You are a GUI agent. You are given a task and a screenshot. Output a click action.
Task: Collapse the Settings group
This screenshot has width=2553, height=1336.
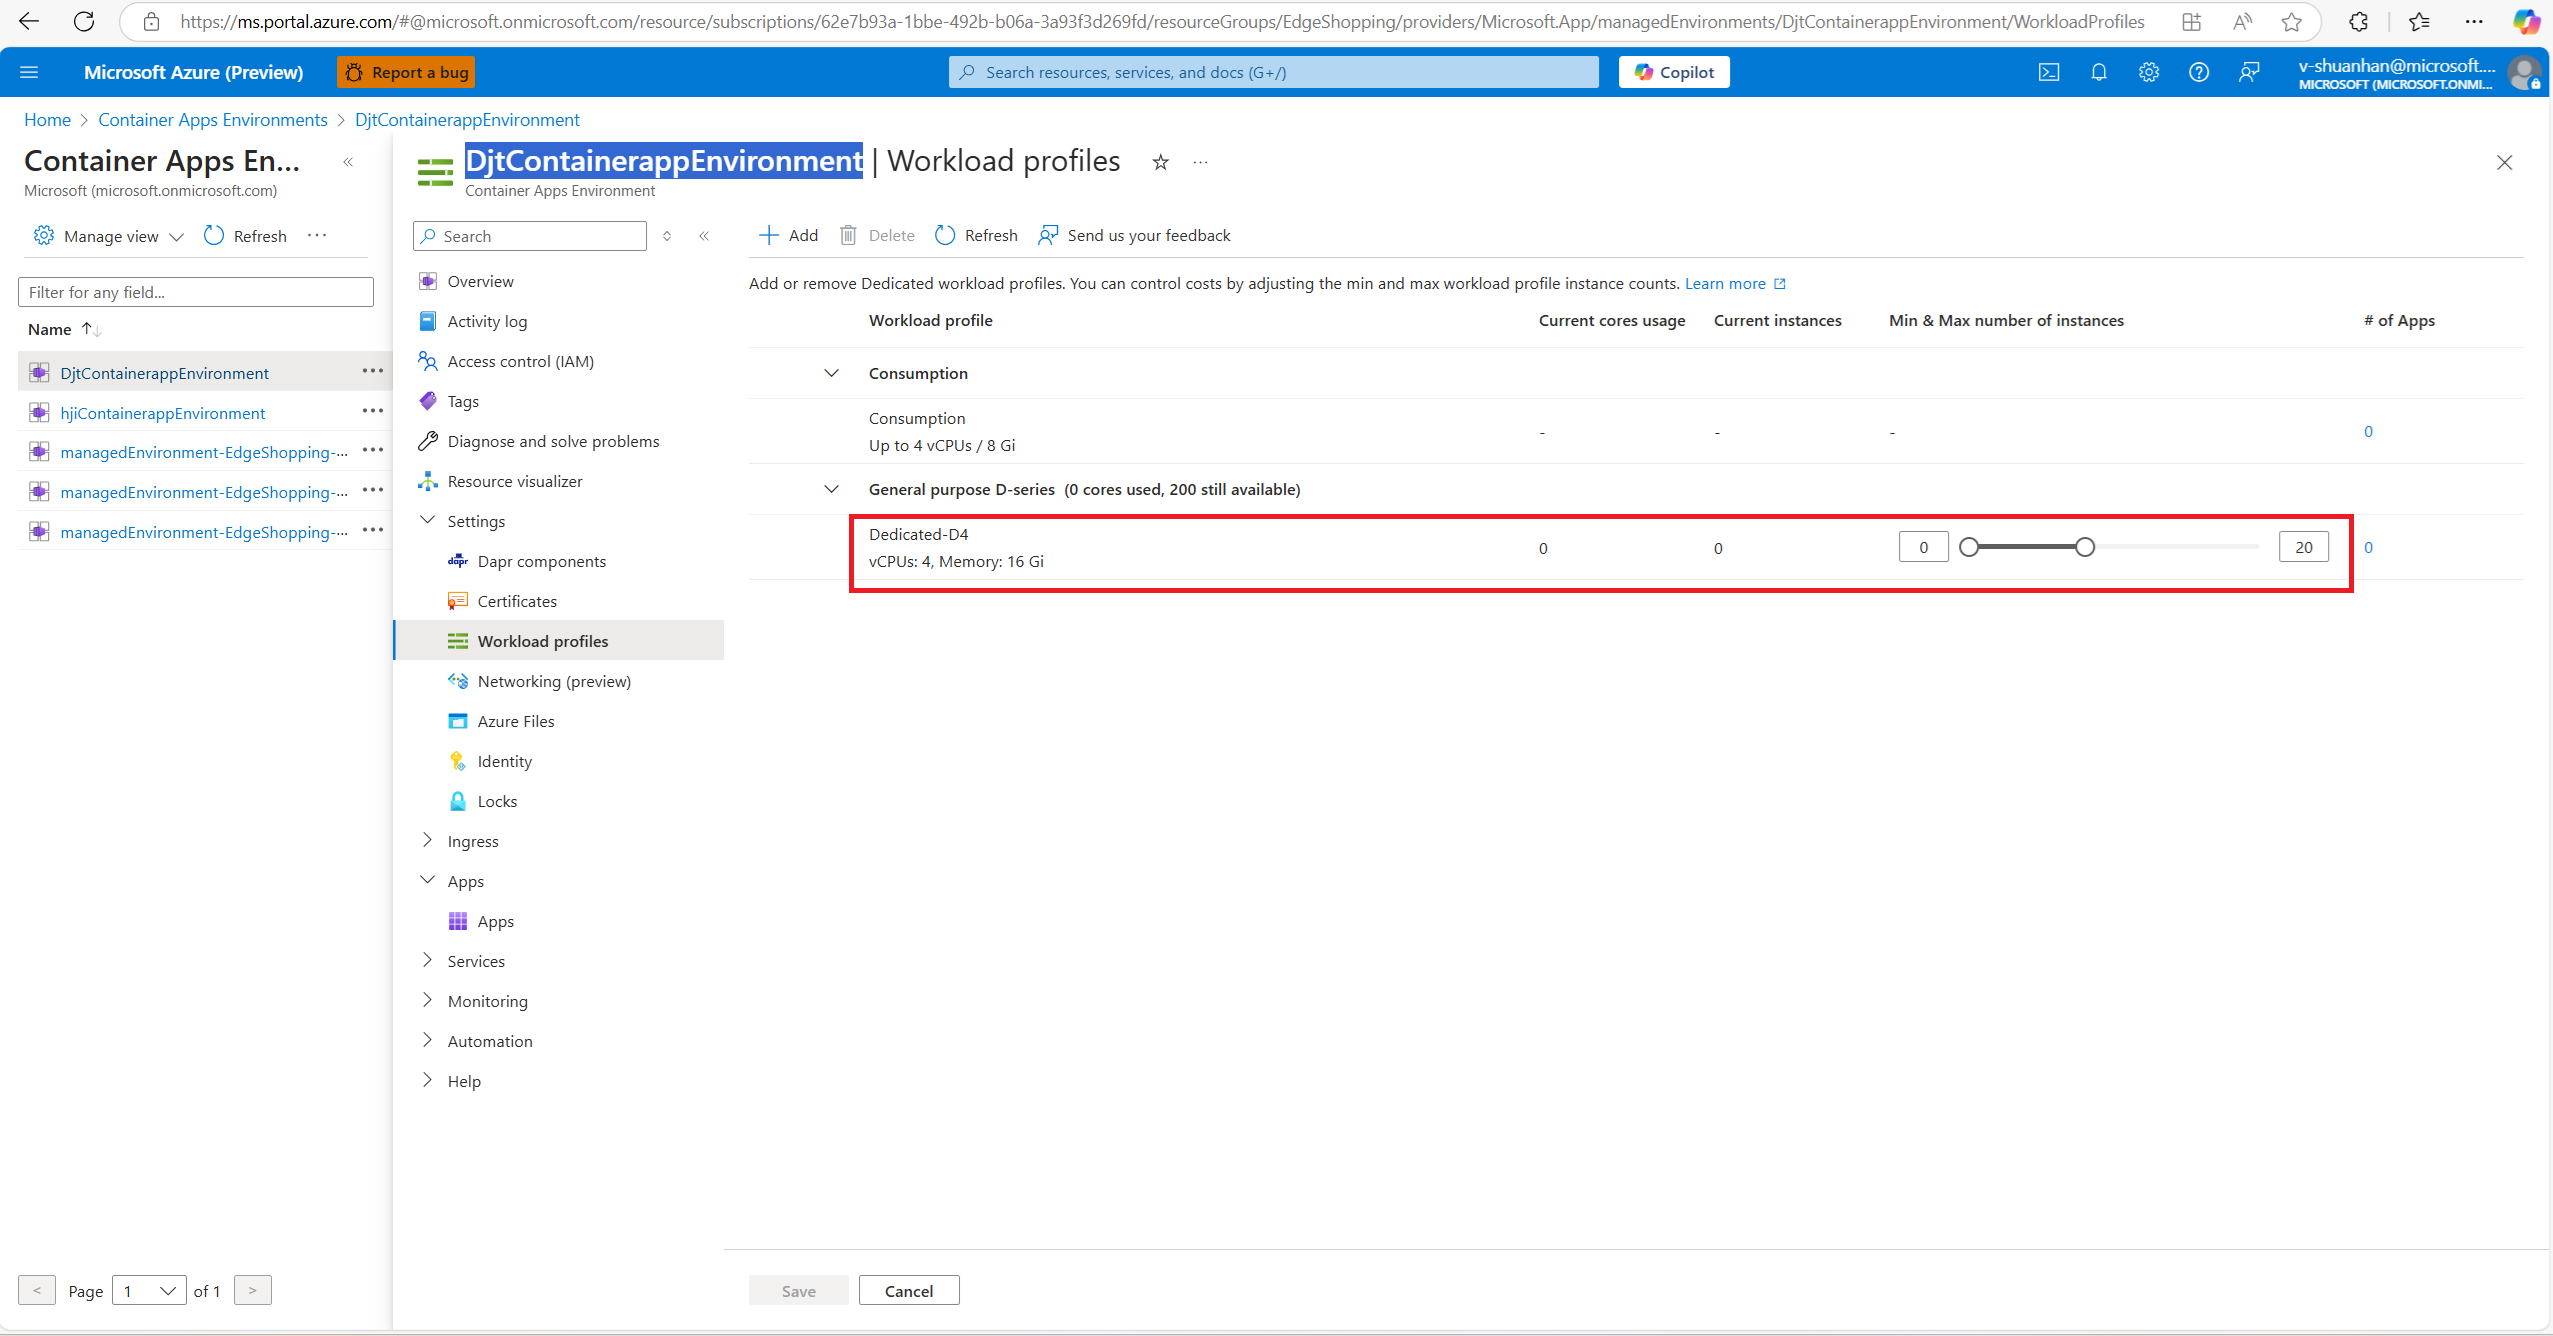[428, 520]
